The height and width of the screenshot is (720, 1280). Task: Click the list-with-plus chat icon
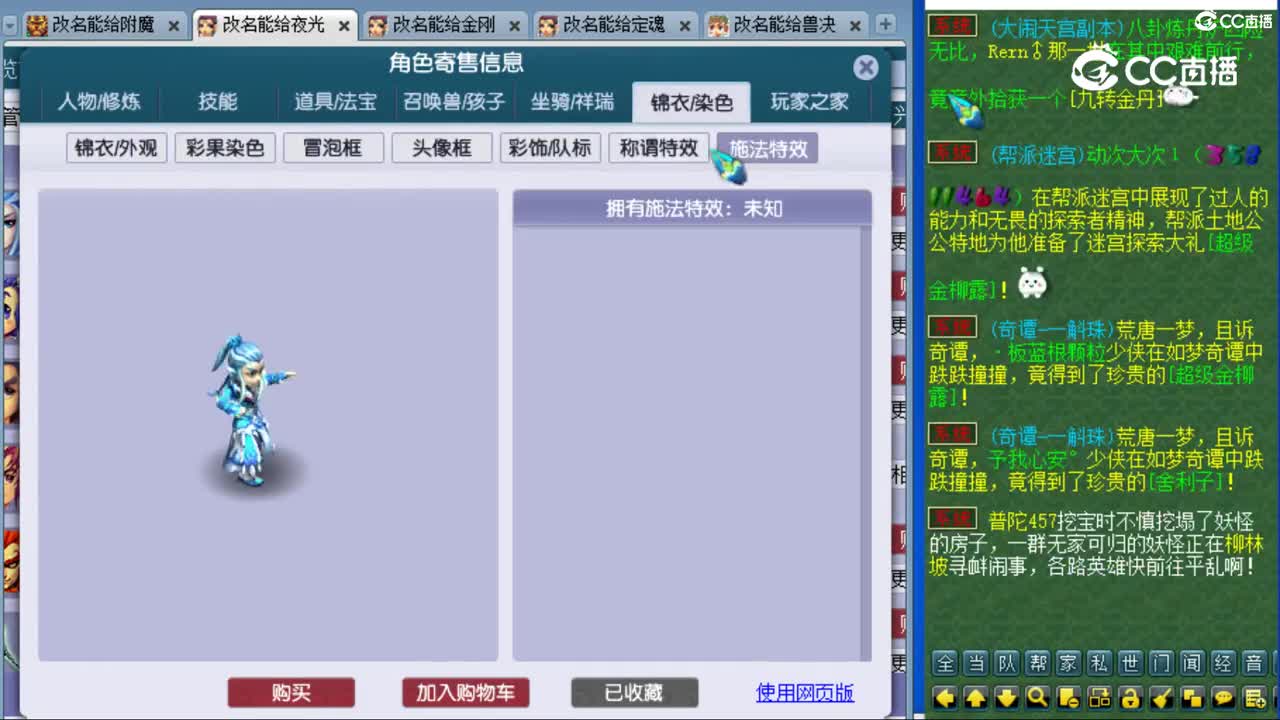(1254, 697)
